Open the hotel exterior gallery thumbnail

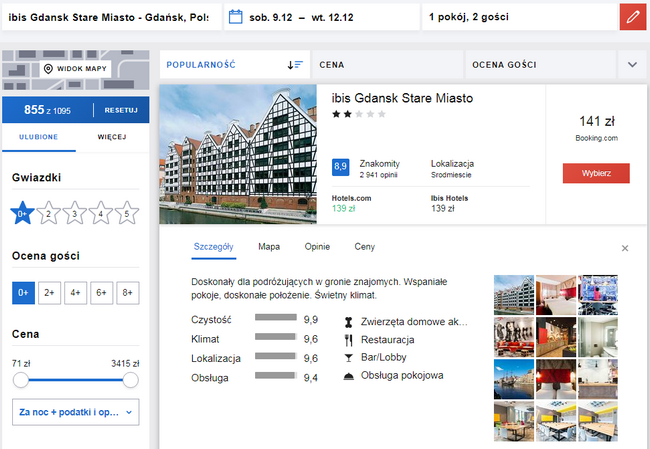point(514,295)
